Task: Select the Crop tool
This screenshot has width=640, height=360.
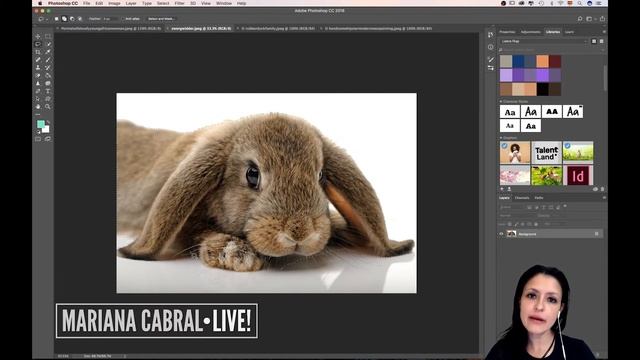Action: pyautogui.click(x=38, y=52)
